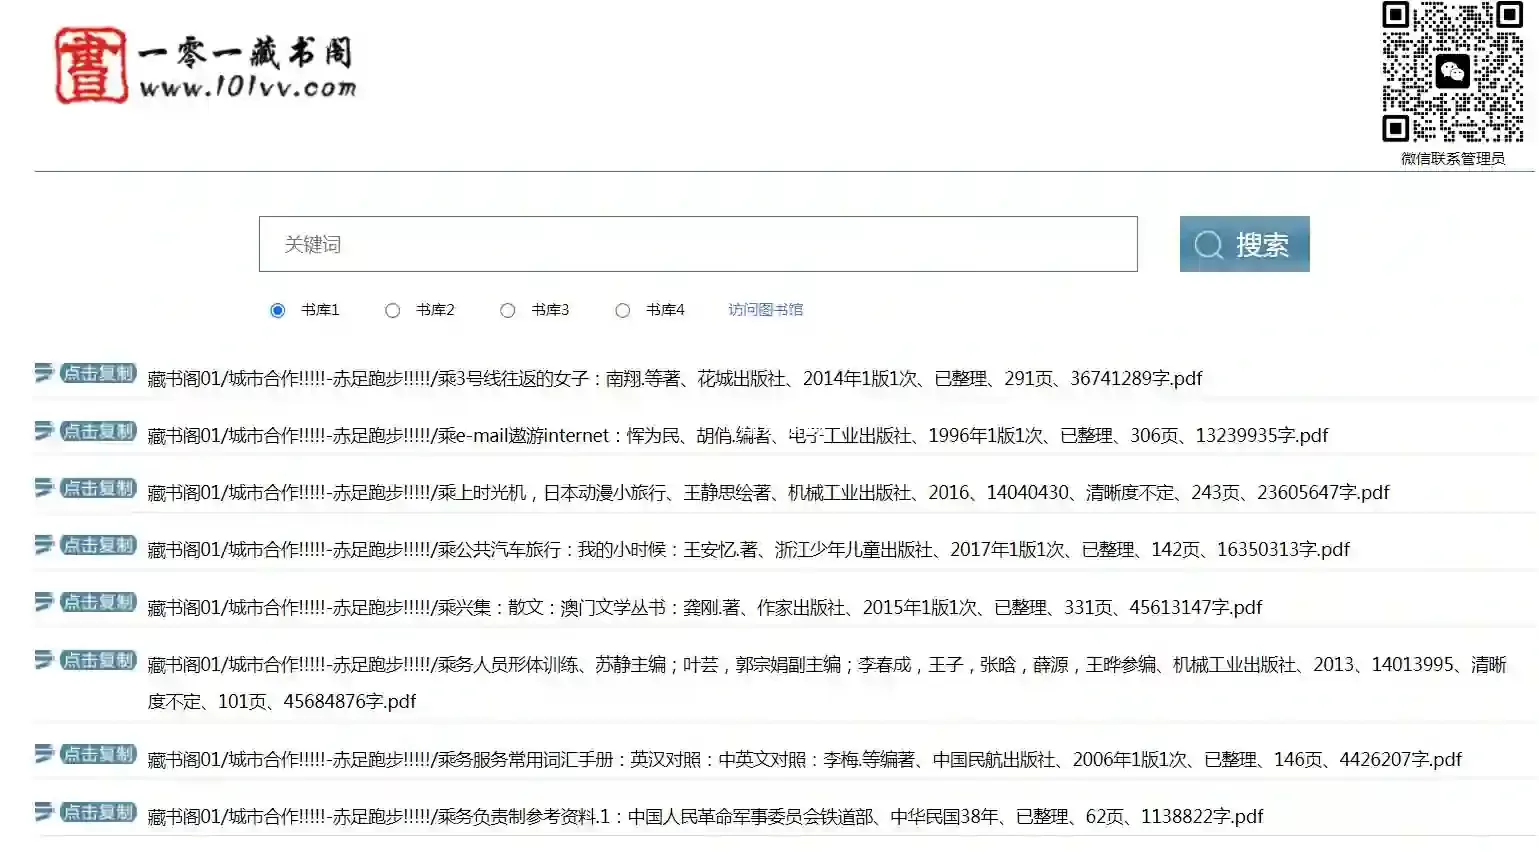Click 点击复制 for 乘务服务常用词汇手册 row

coord(98,754)
